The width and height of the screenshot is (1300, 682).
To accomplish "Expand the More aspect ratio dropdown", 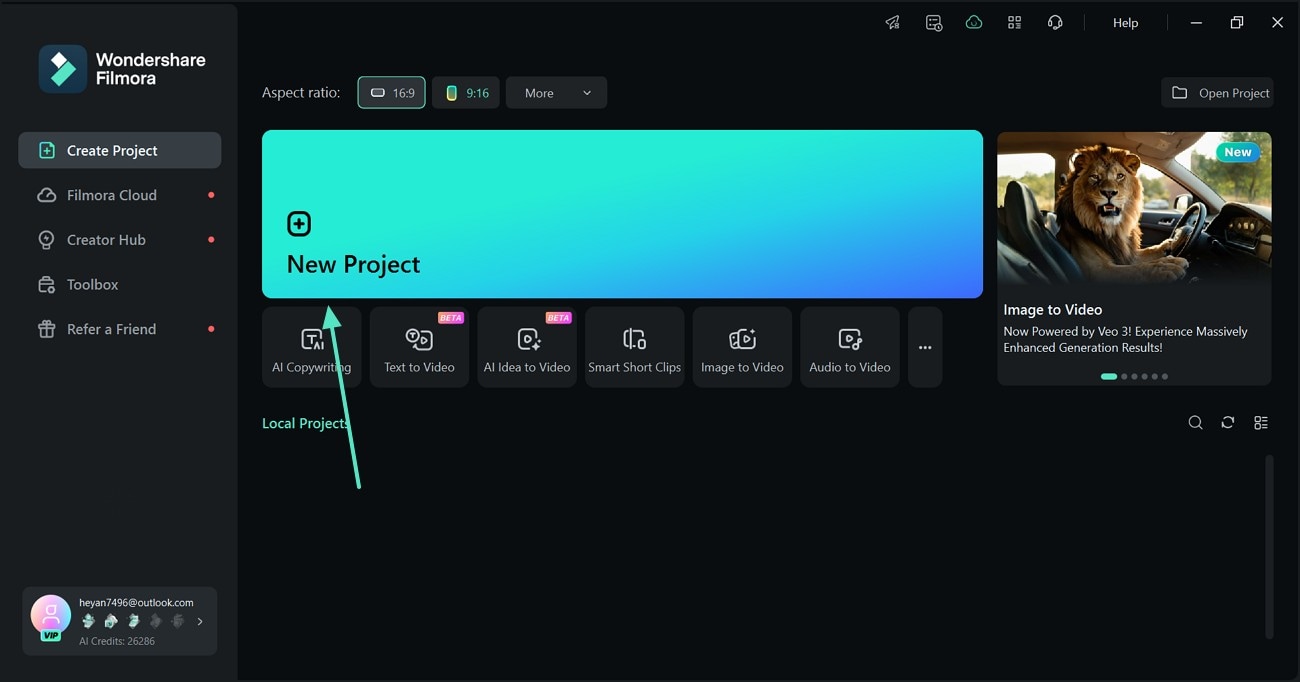I will (x=556, y=93).
